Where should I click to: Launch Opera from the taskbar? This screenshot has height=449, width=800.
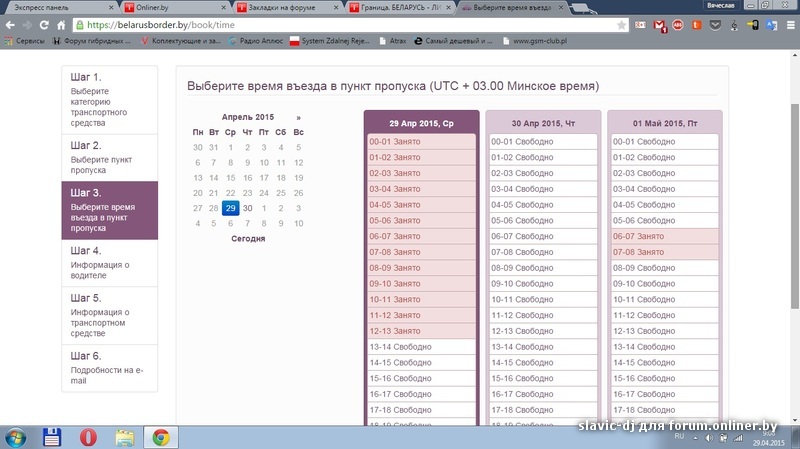click(88, 438)
